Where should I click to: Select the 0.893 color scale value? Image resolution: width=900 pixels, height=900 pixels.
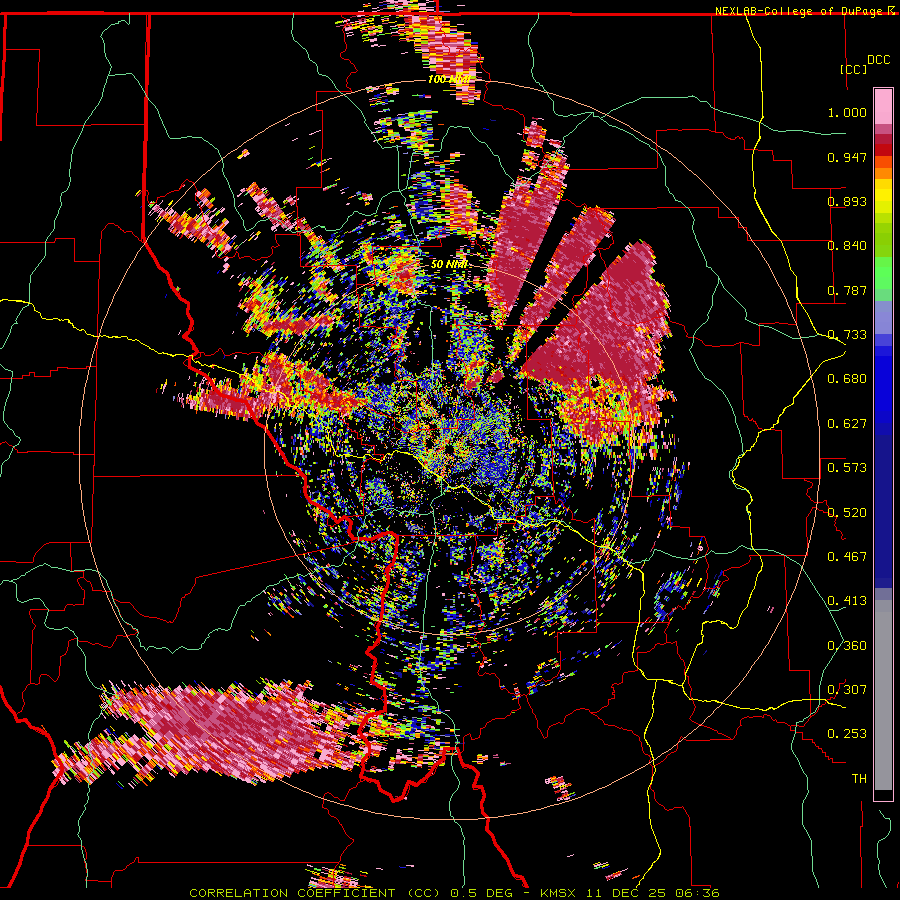coord(847,201)
